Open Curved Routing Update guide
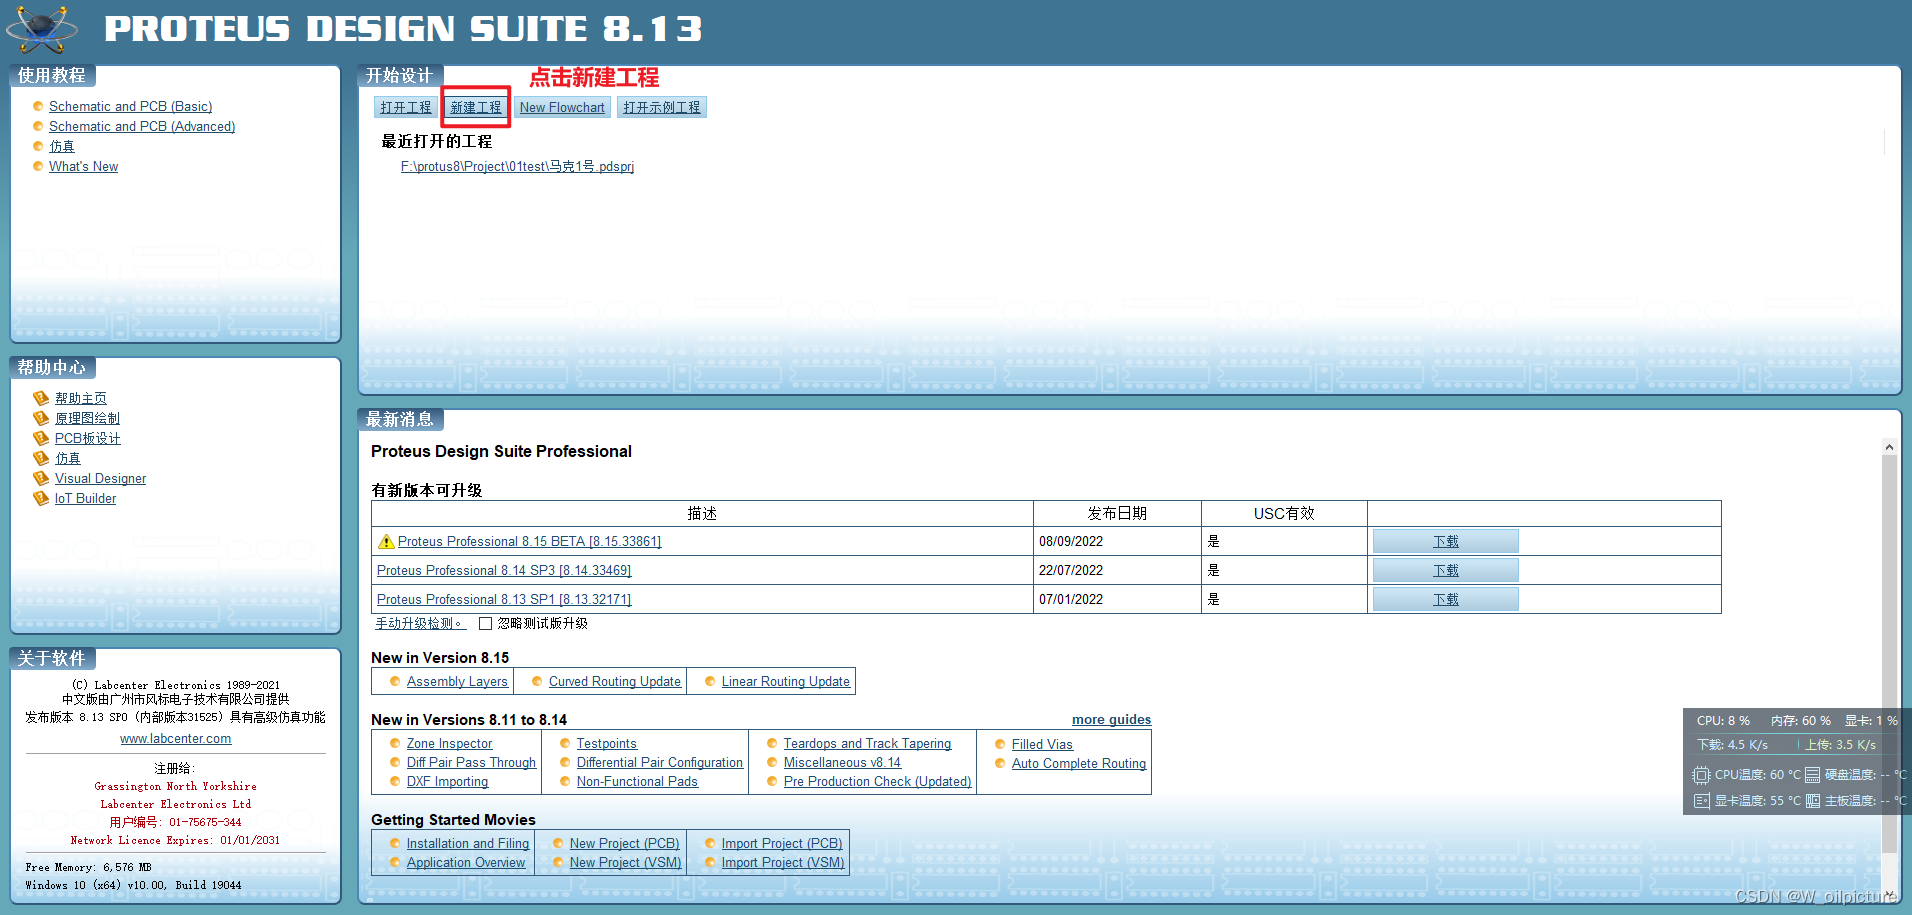 (614, 681)
